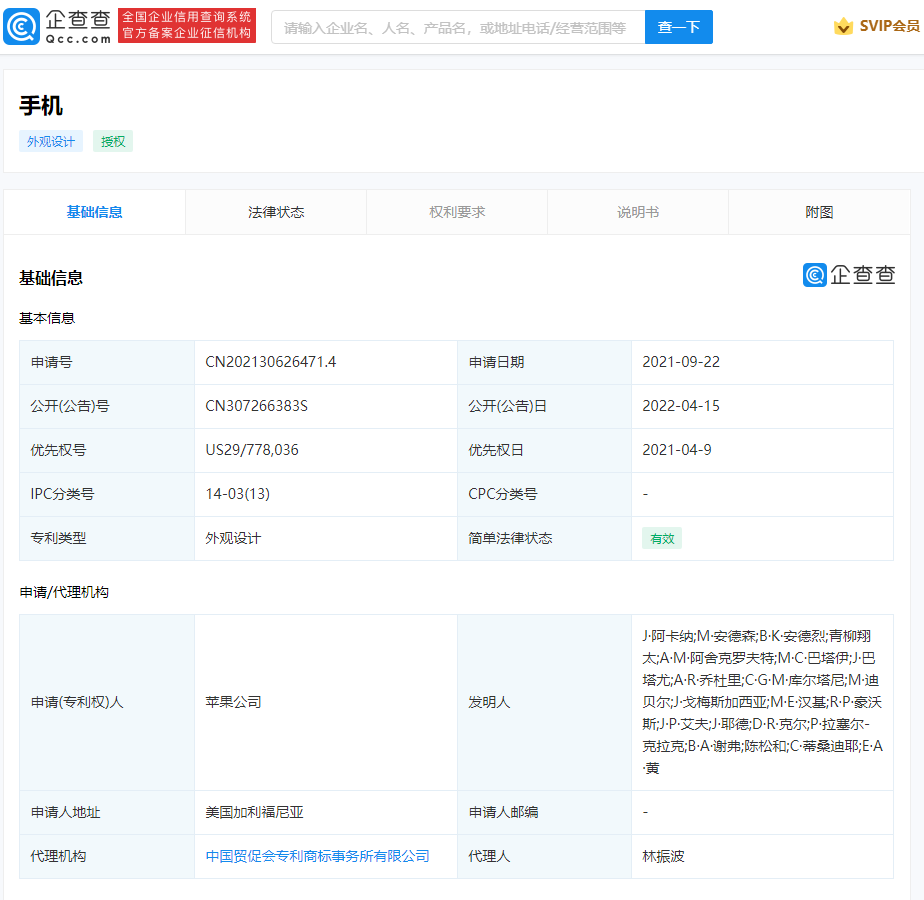Image resolution: width=924 pixels, height=900 pixels.
Task: Click the patent title 手机
Action: click(41, 106)
